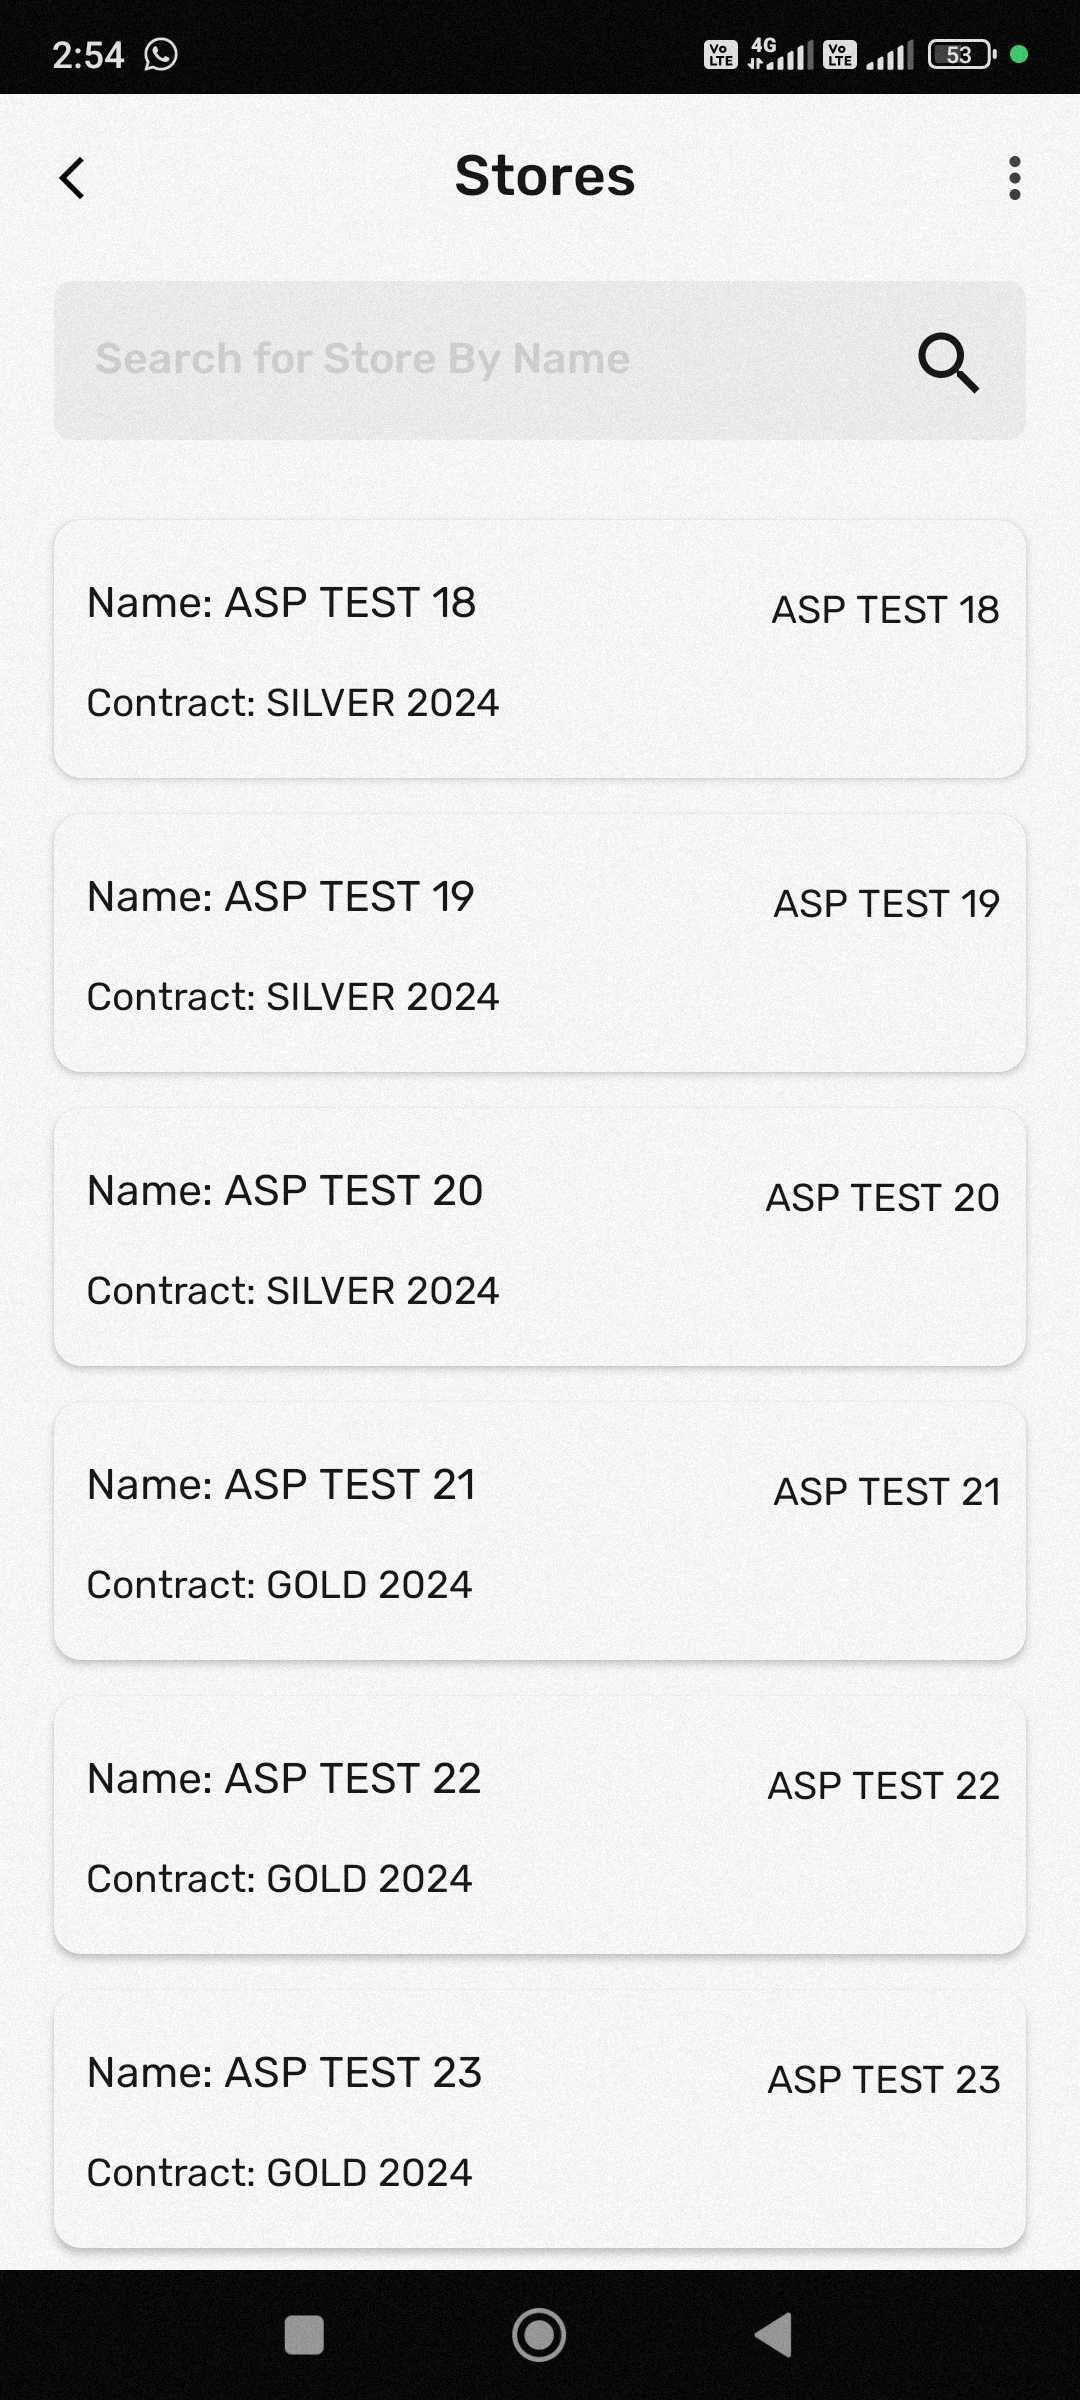
Task: Tap WhatsApp notification icon in status bar
Action: click(x=161, y=54)
